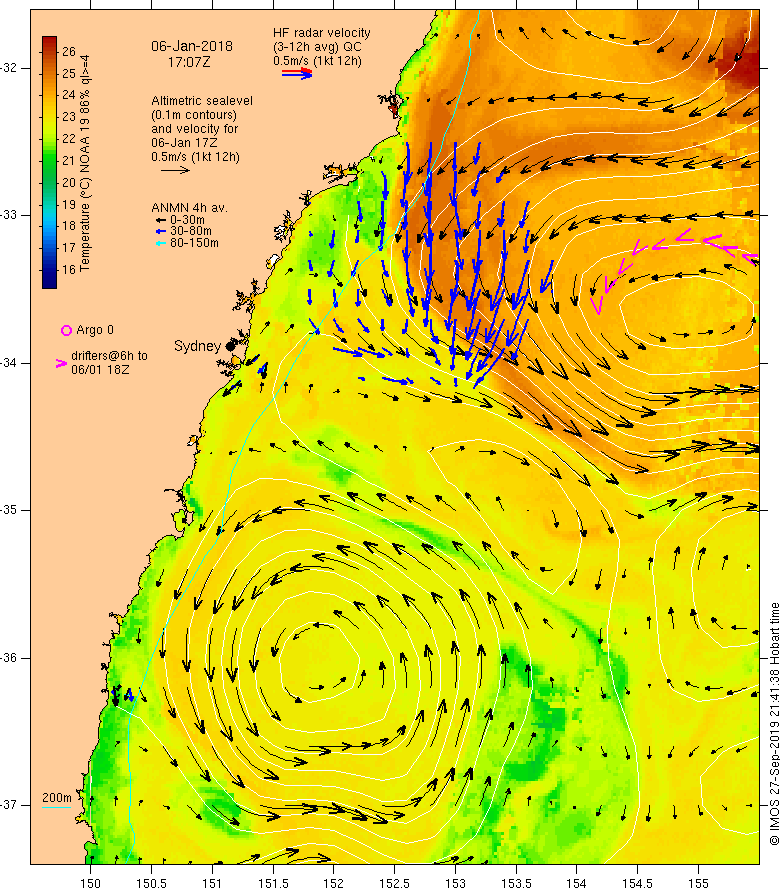Click the cyan 200m legend line
This screenshot has width=780, height=890.
[x=56, y=807]
